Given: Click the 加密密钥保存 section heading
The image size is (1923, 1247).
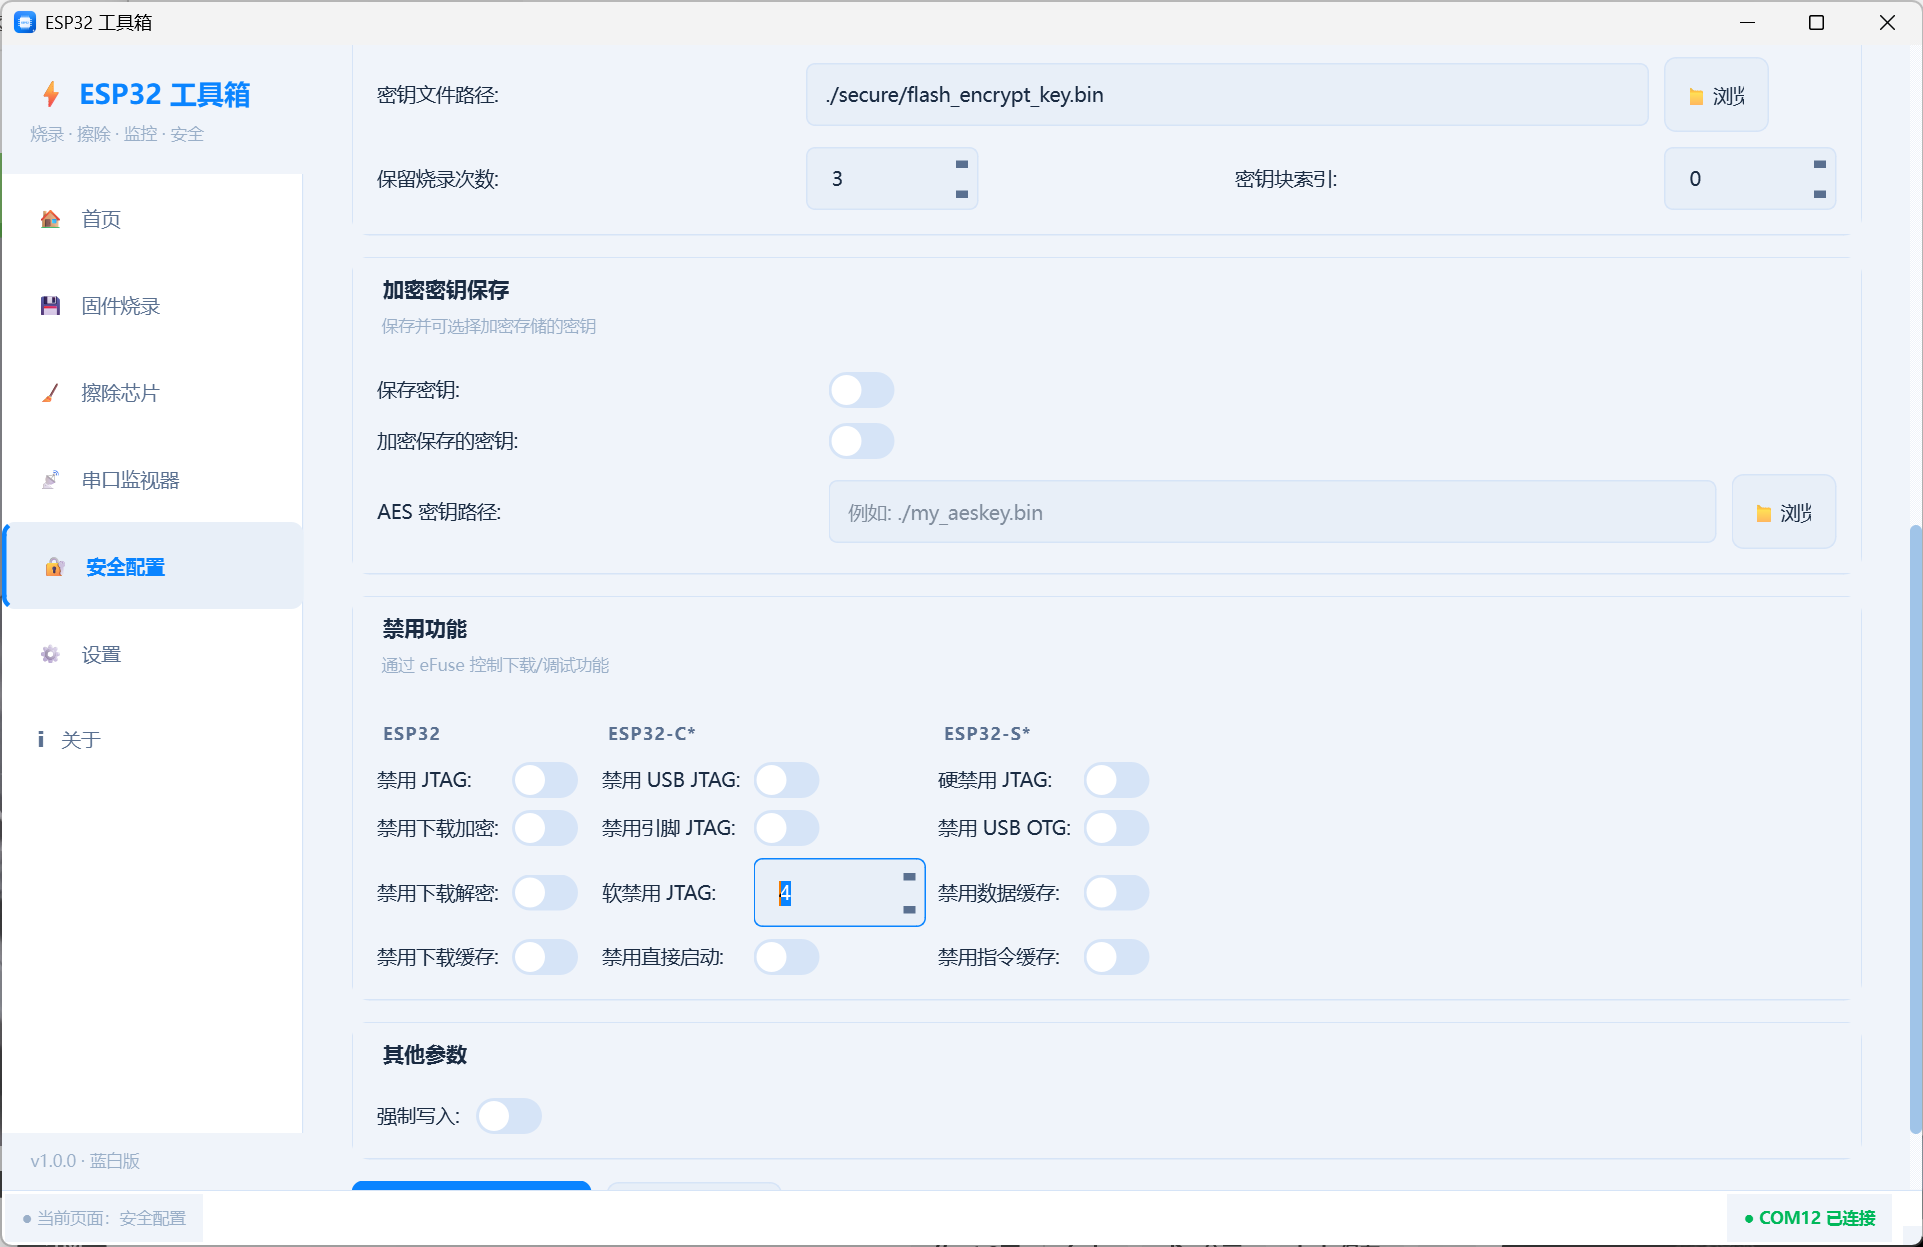Looking at the screenshot, I should tap(446, 290).
